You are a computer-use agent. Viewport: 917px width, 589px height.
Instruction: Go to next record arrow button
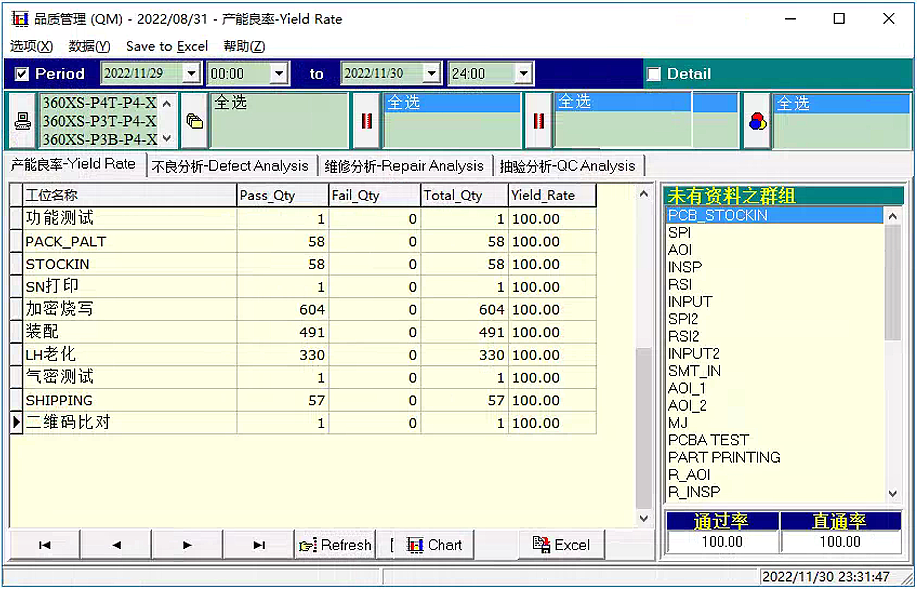[187, 545]
